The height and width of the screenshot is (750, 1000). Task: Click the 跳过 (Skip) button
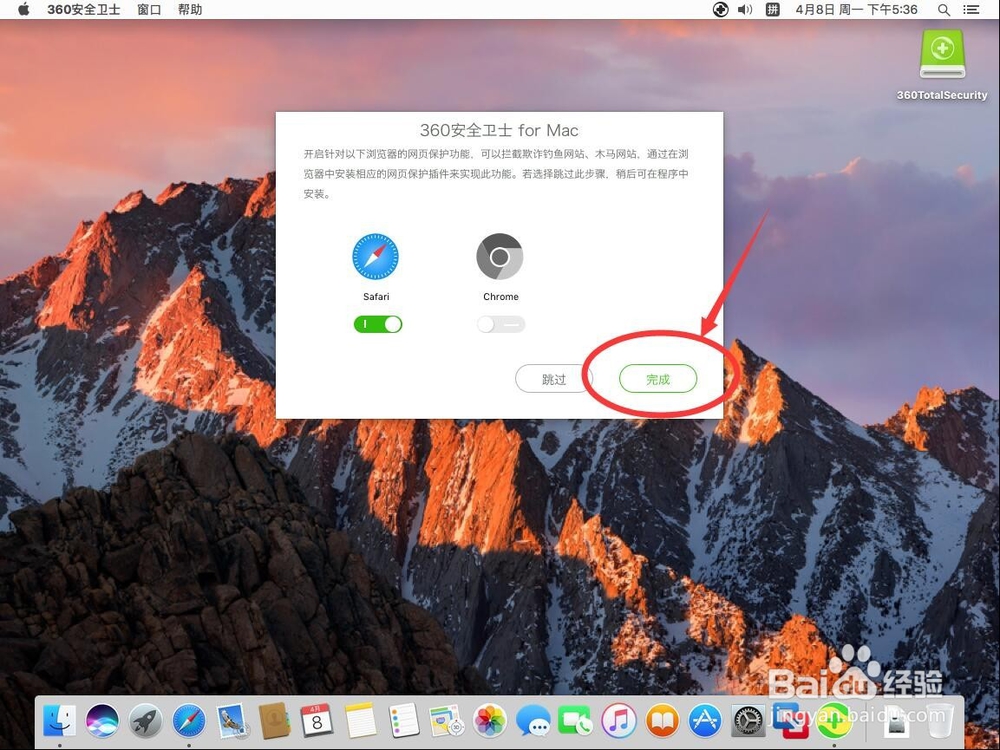(554, 379)
